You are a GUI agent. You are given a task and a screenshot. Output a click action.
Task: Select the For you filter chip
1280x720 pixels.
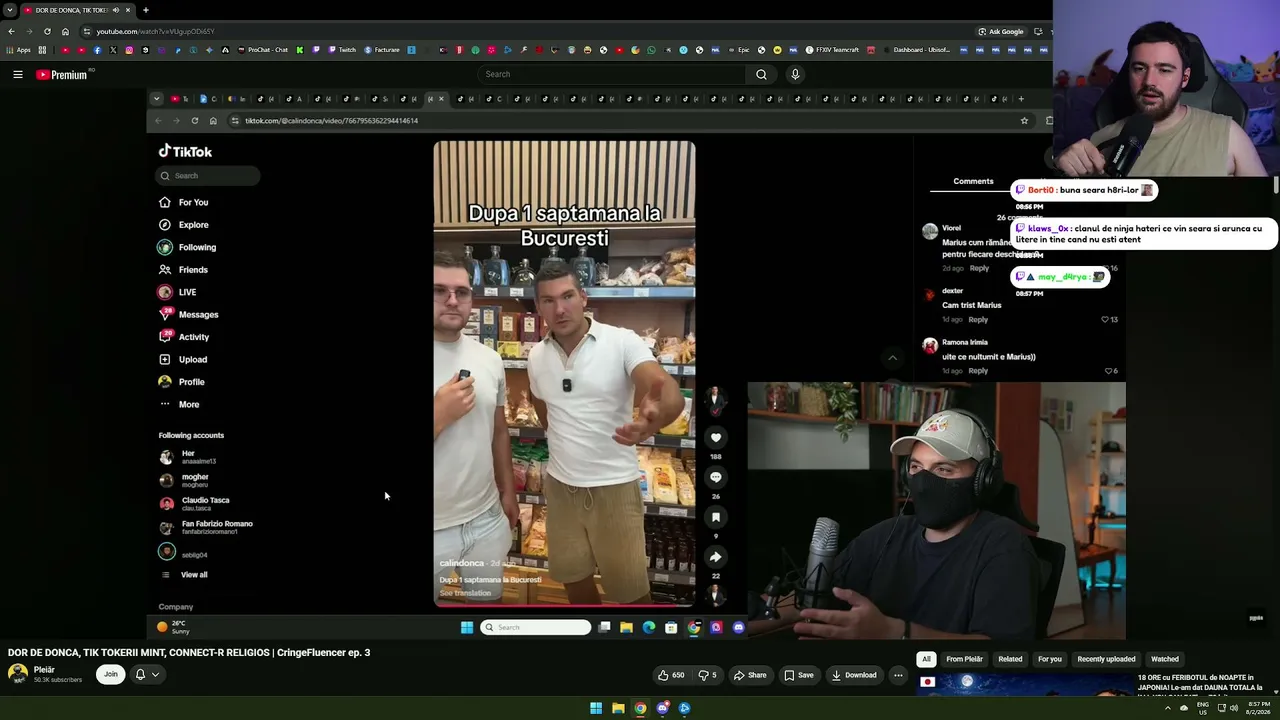click(1050, 659)
